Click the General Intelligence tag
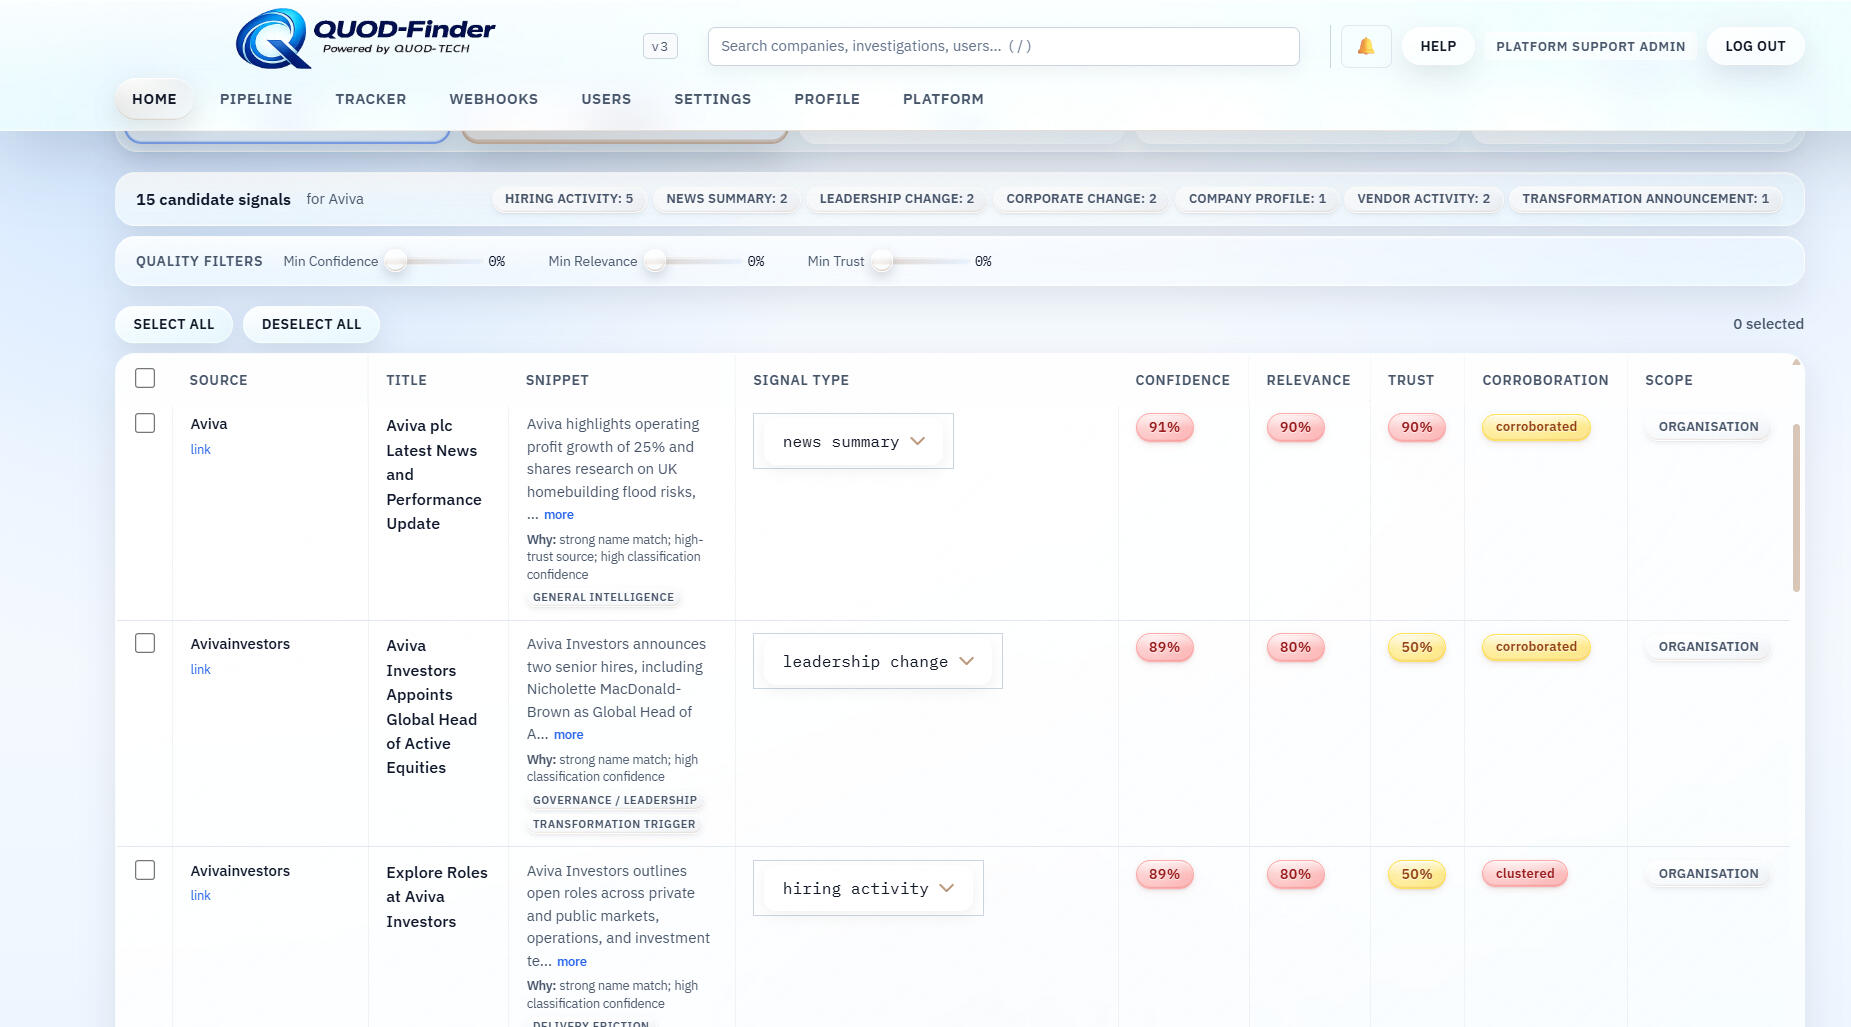1851x1027 pixels. (x=603, y=597)
